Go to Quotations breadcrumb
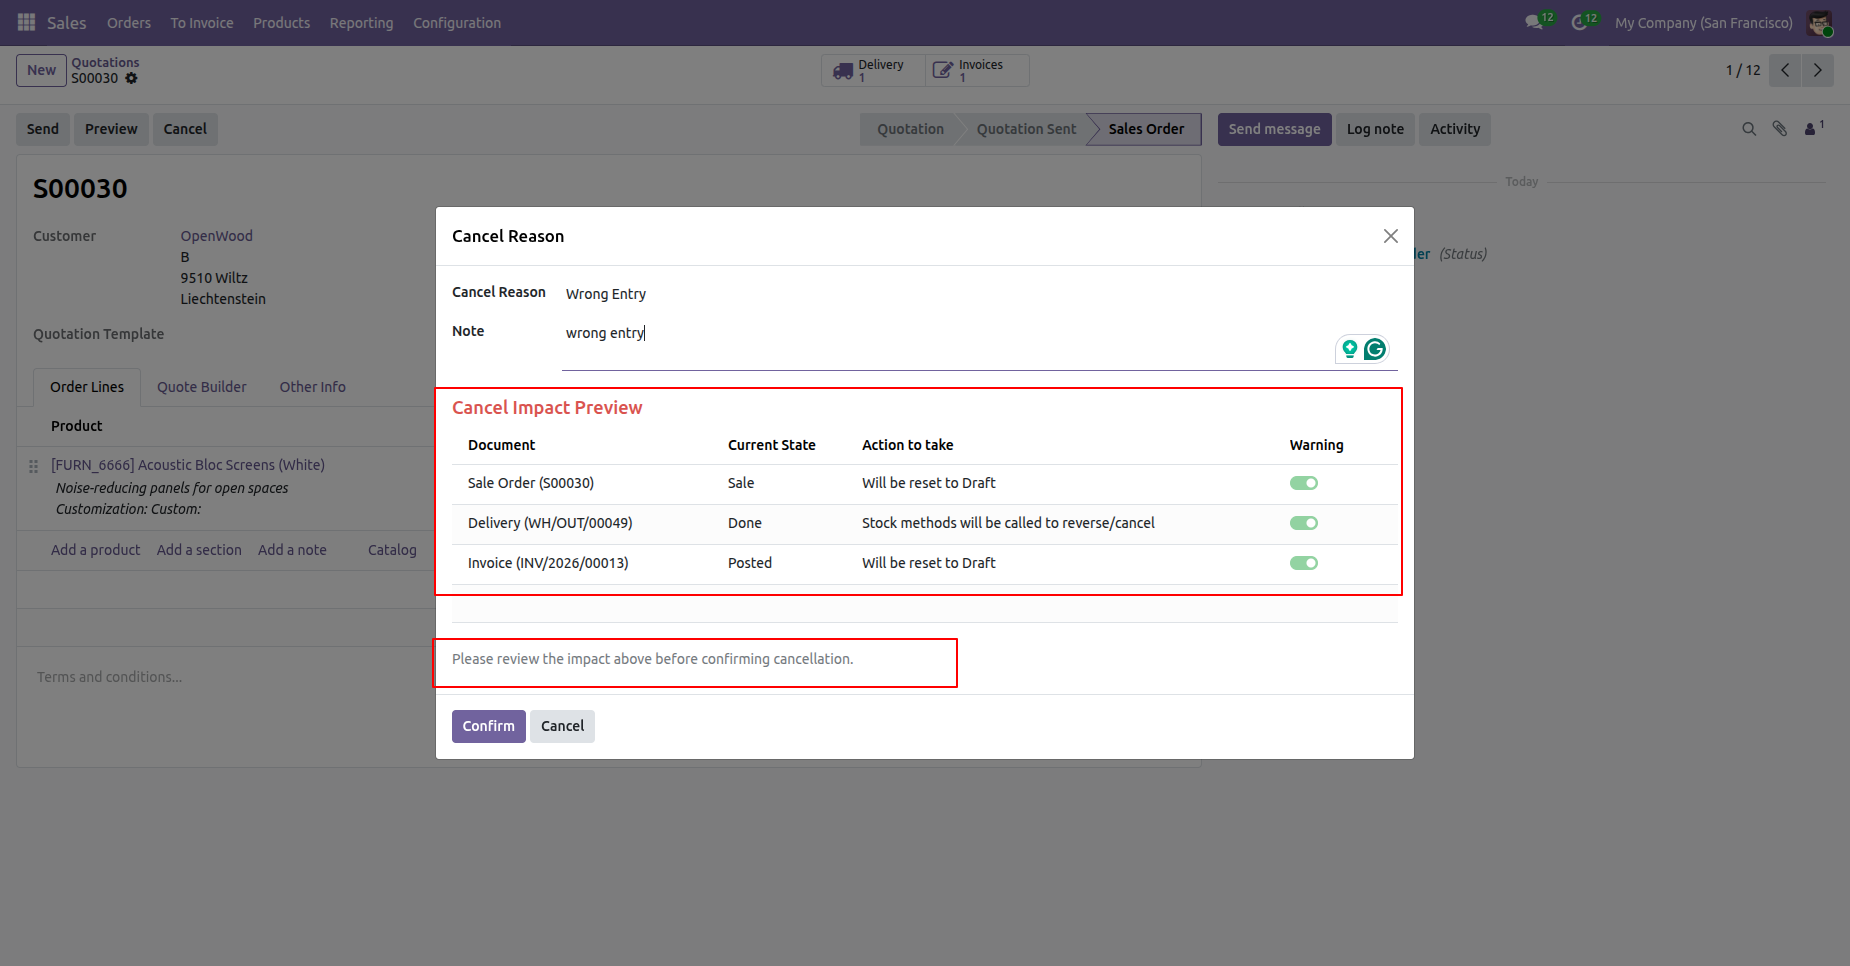The image size is (1850, 966). 105,62
